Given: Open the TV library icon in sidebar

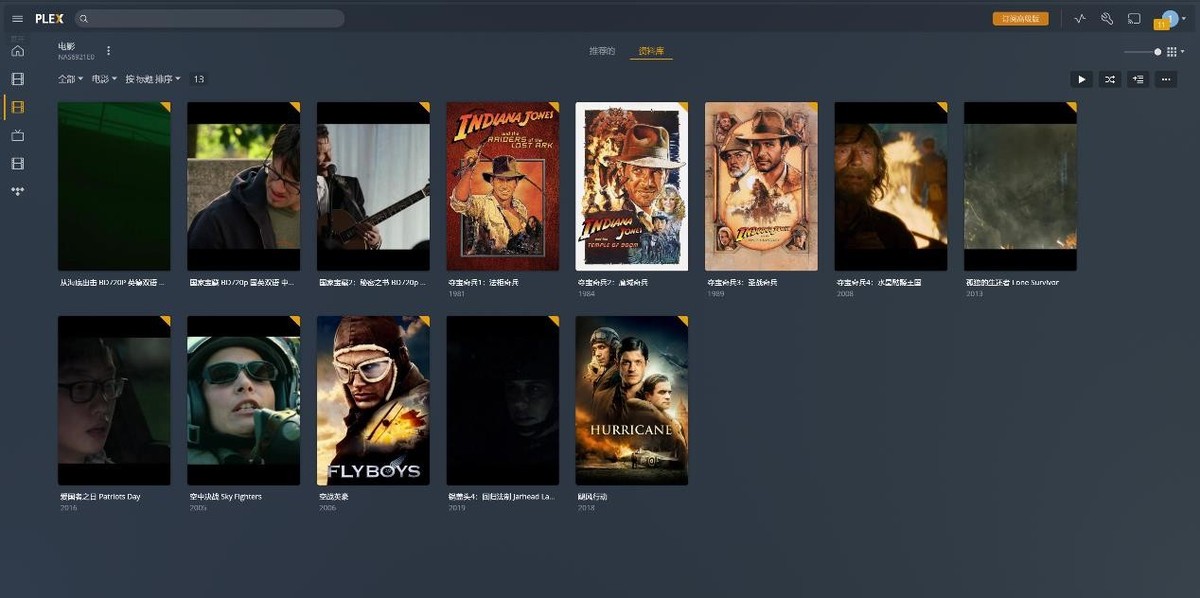Looking at the screenshot, I should tap(17, 135).
